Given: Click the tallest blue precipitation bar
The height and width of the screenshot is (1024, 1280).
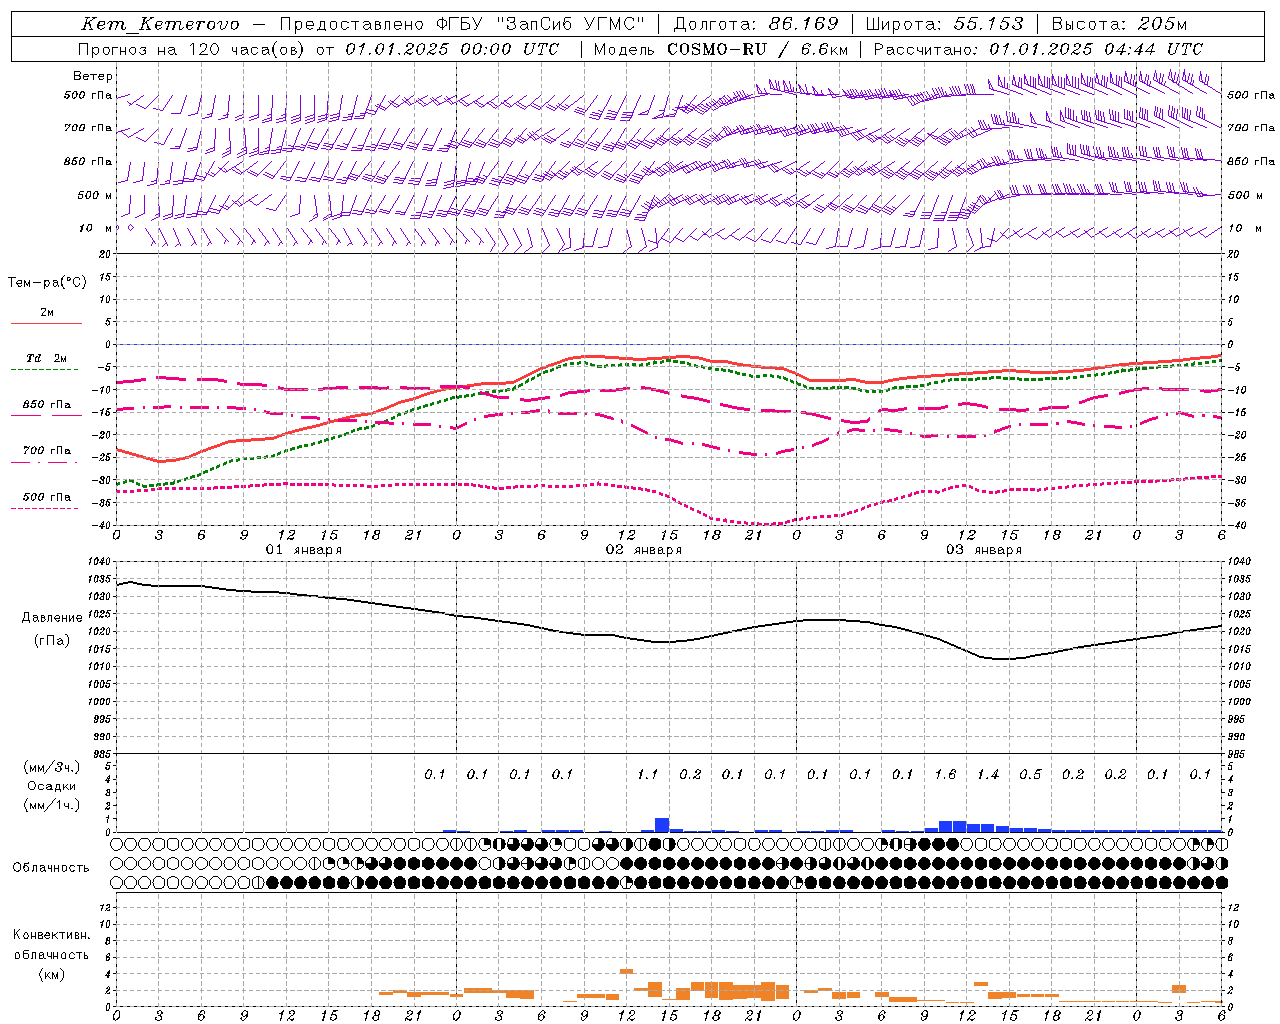Looking at the screenshot, I should coord(662,825).
